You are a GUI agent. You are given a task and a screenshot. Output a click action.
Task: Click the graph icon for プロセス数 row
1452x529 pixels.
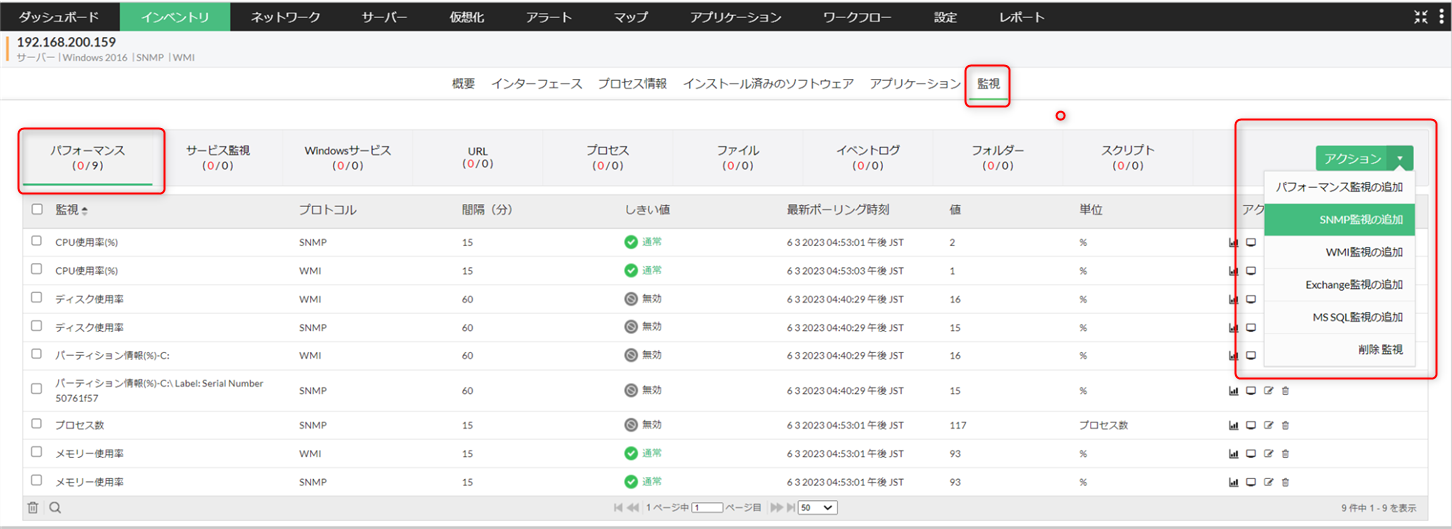(x=1233, y=425)
